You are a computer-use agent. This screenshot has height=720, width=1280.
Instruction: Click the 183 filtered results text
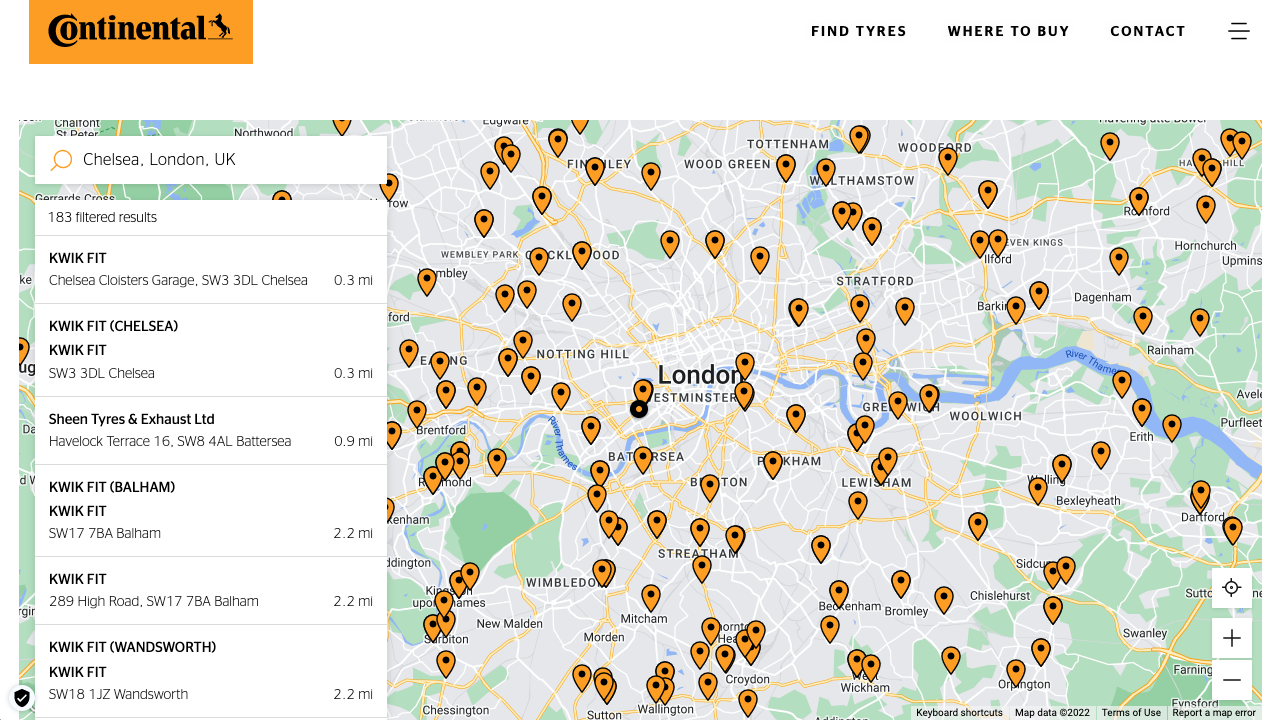tap(102, 218)
